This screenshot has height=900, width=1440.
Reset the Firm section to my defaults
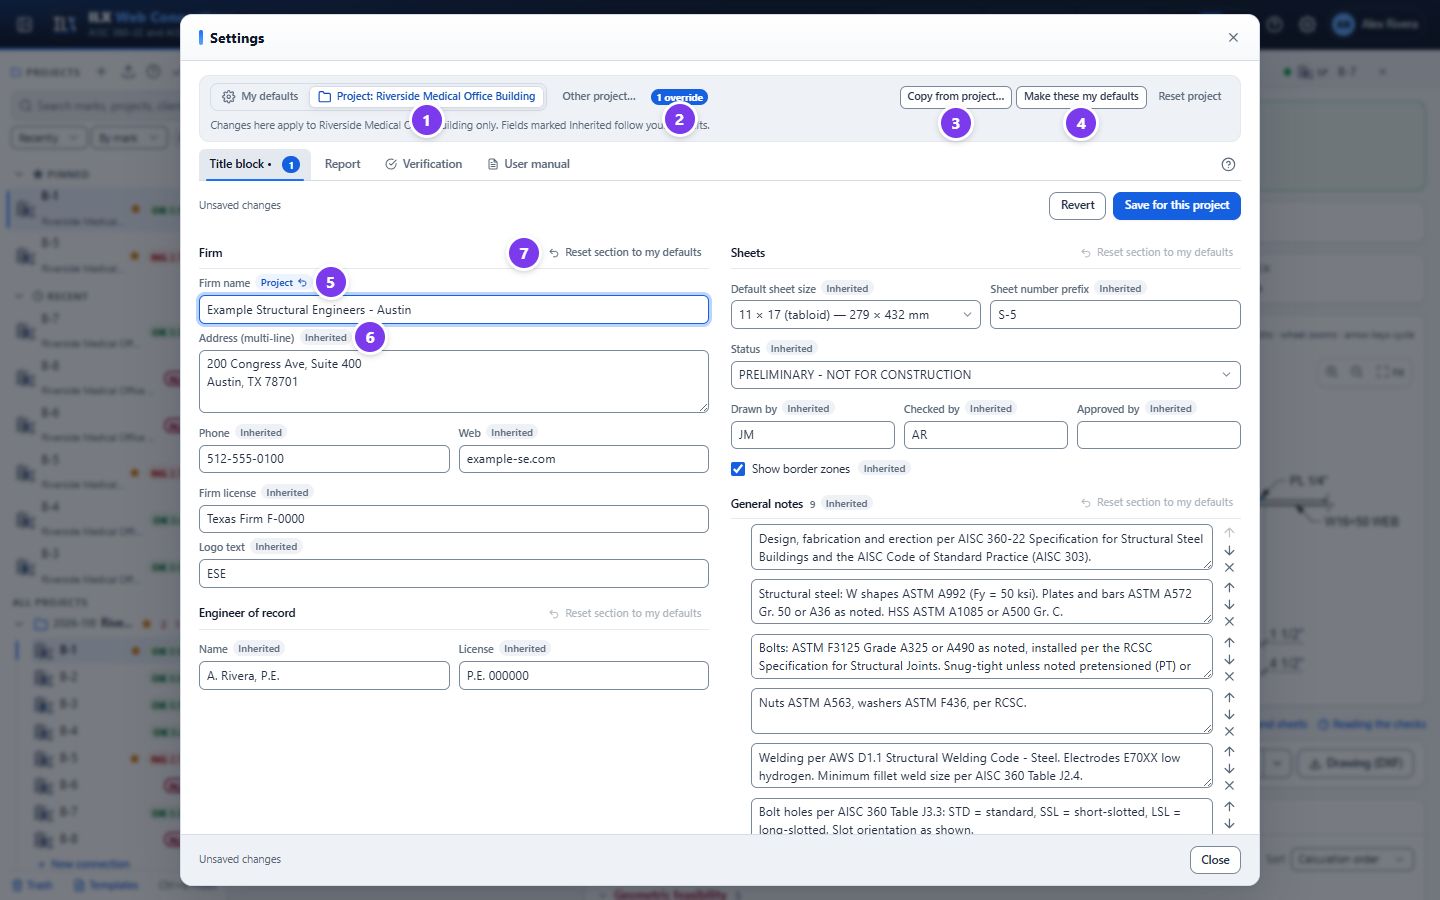[x=625, y=253]
